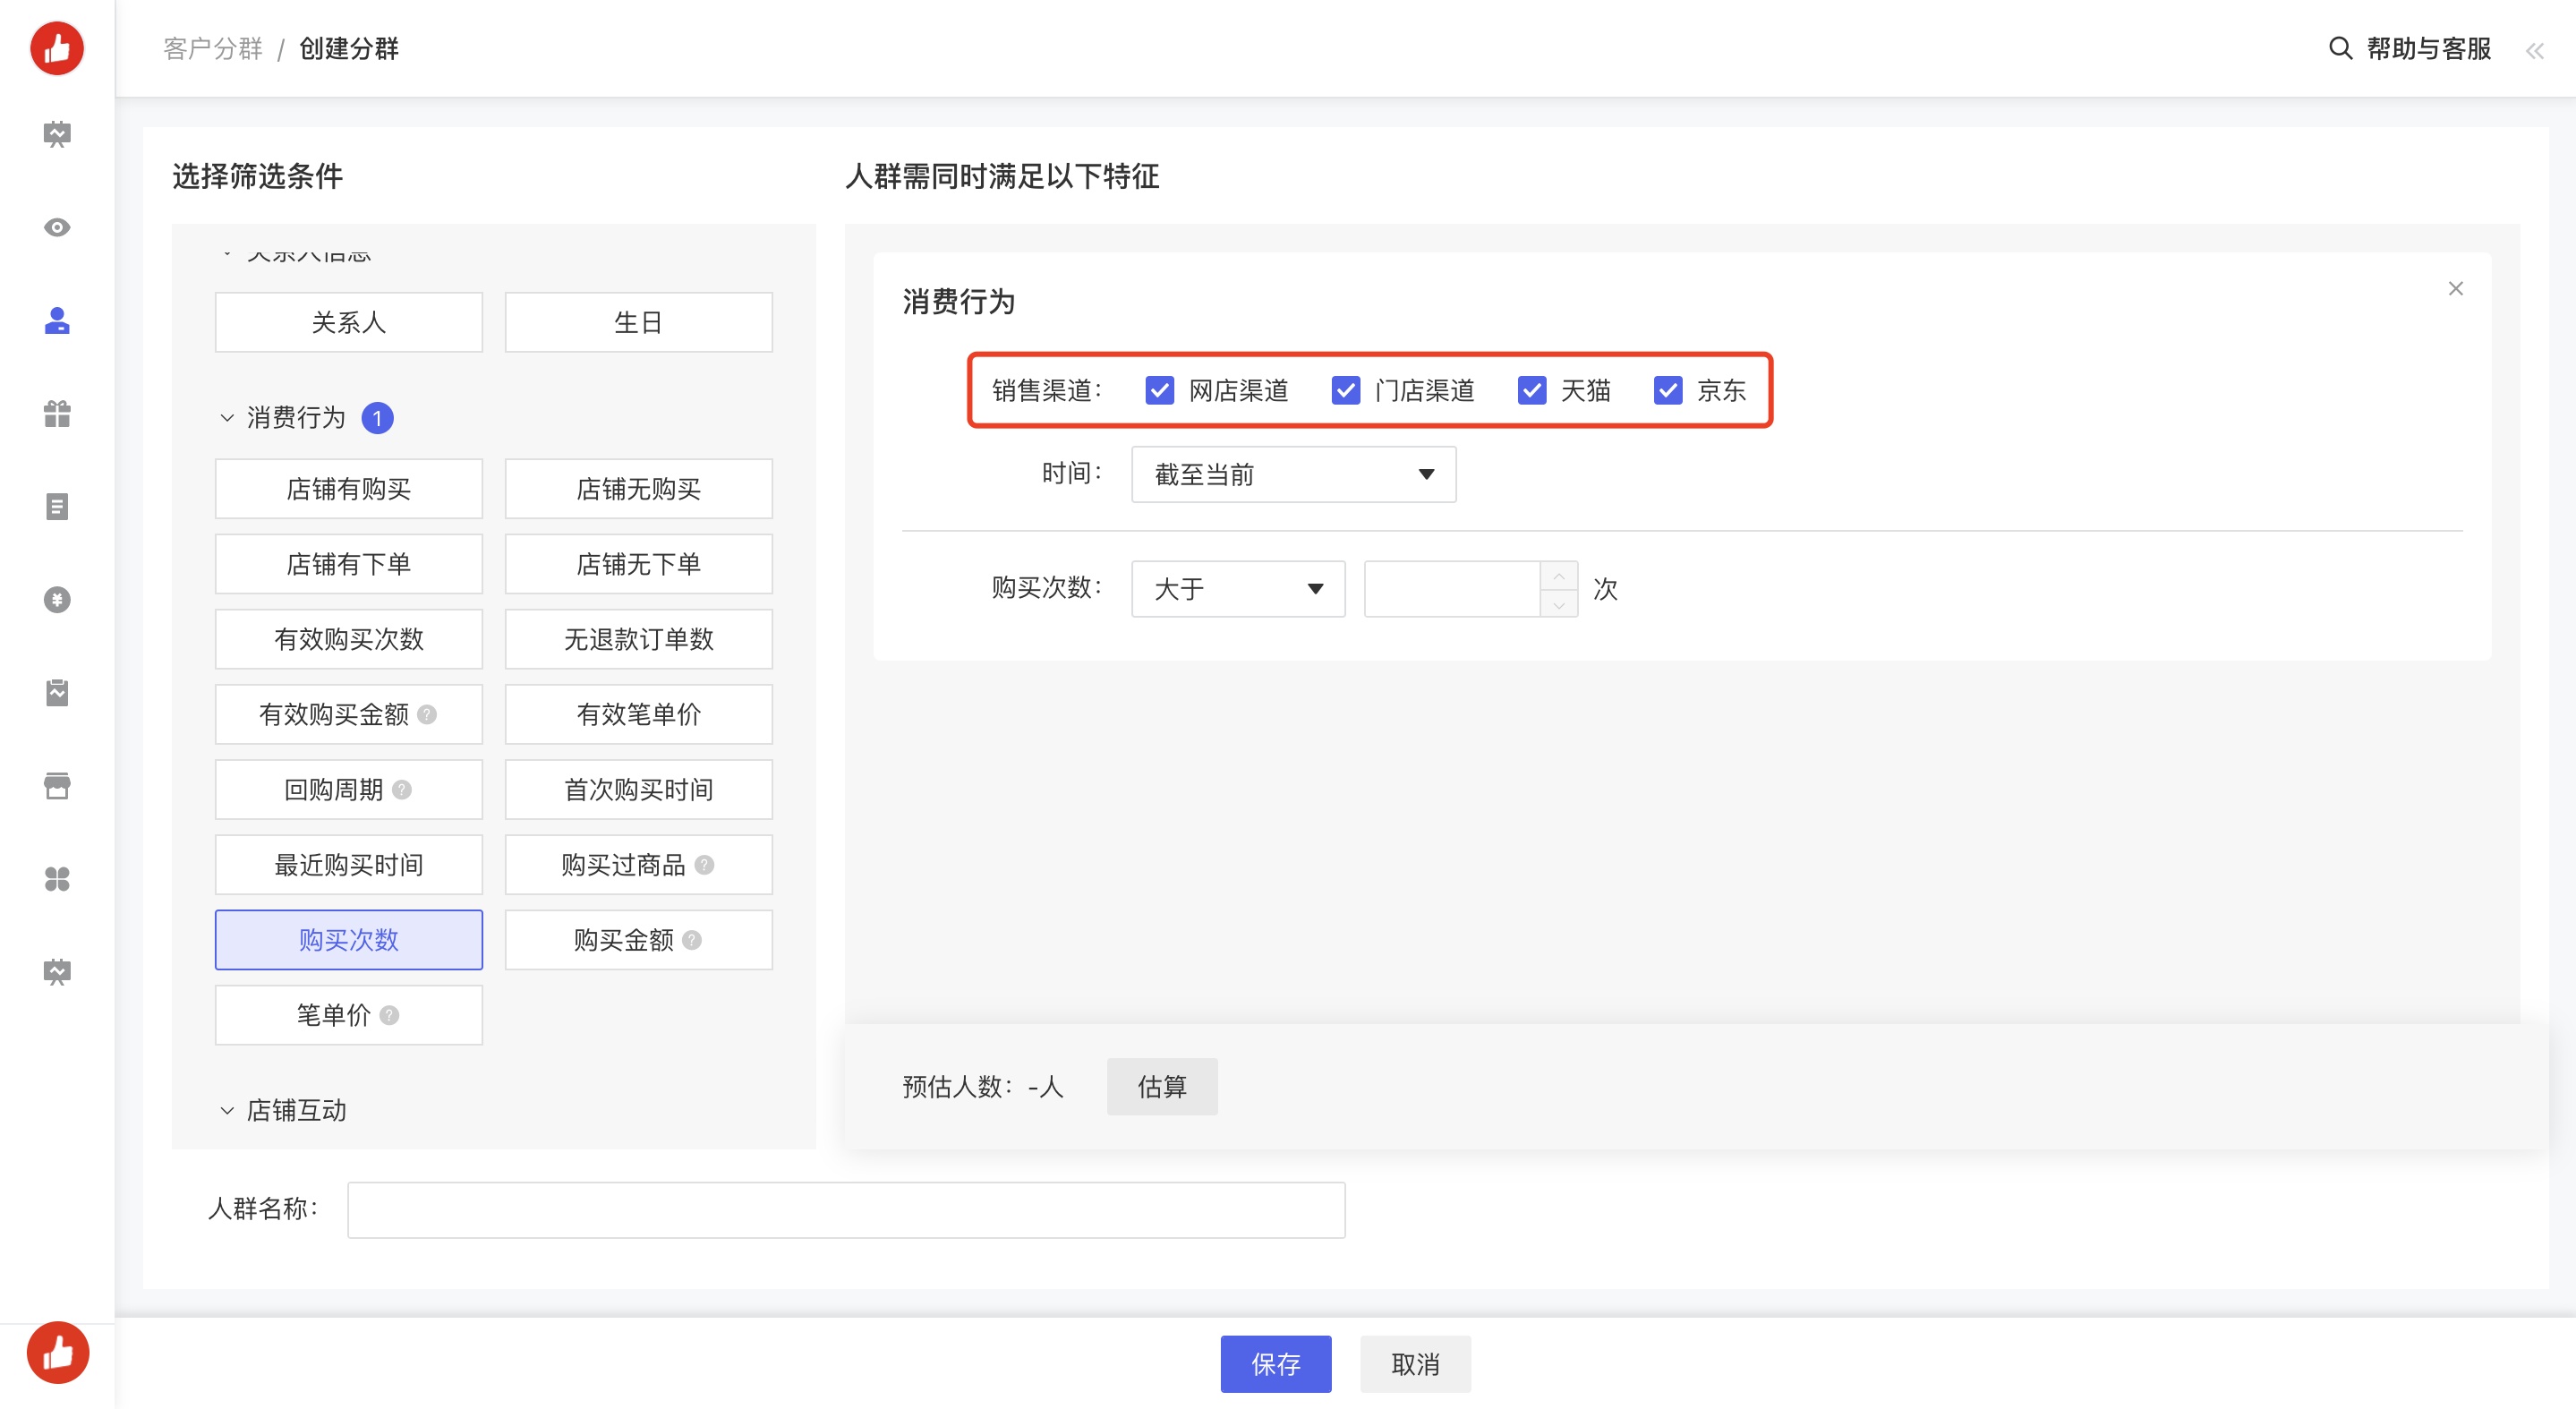Open the gift marketing sidebar icon
This screenshot has height=1409, width=2576.
57,413
